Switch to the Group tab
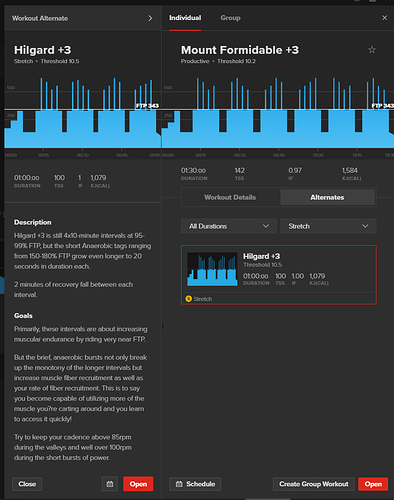The image size is (394, 500). [230, 18]
